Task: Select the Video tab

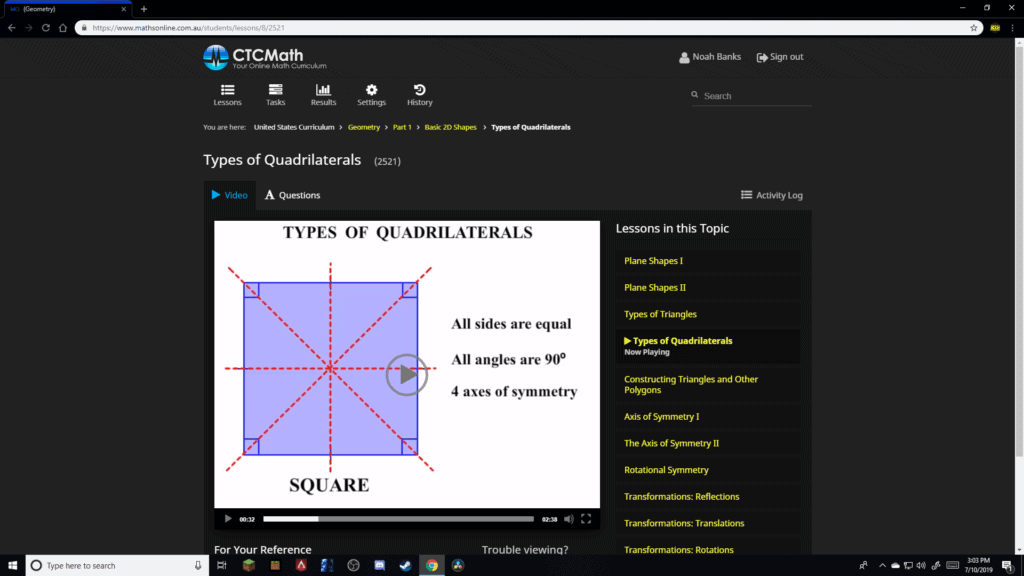Action: [x=230, y=195]
